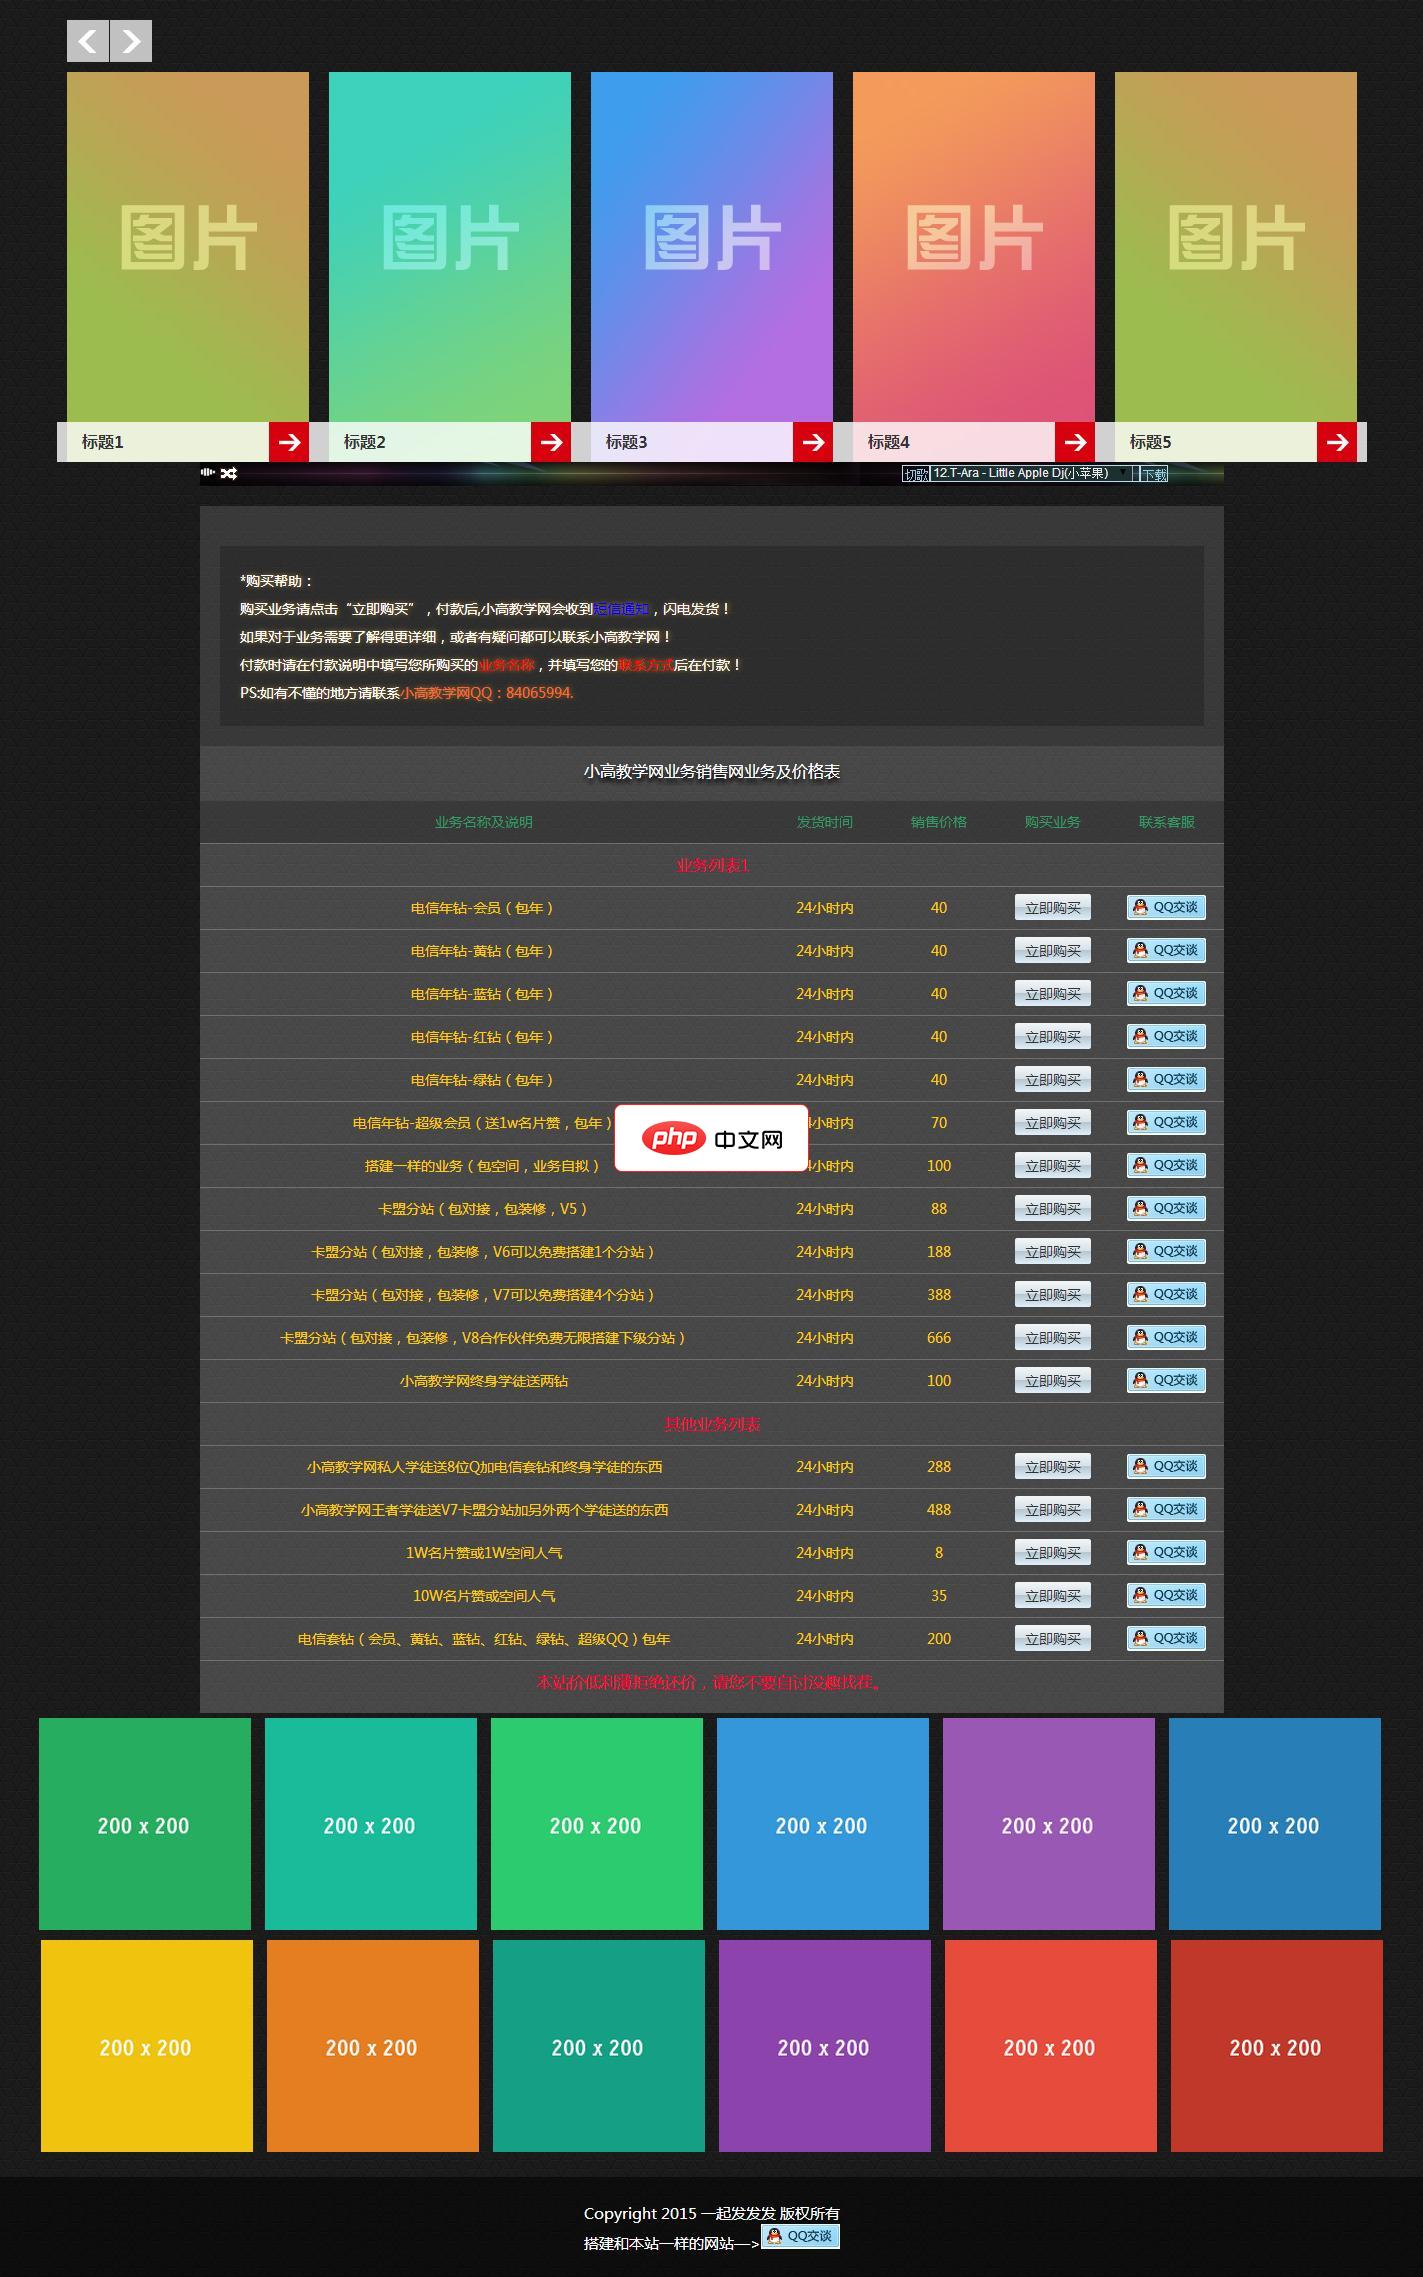The image size is (1423, 2277).
Task: Click the 下載 download link in player
Action: coord(1154,475)
